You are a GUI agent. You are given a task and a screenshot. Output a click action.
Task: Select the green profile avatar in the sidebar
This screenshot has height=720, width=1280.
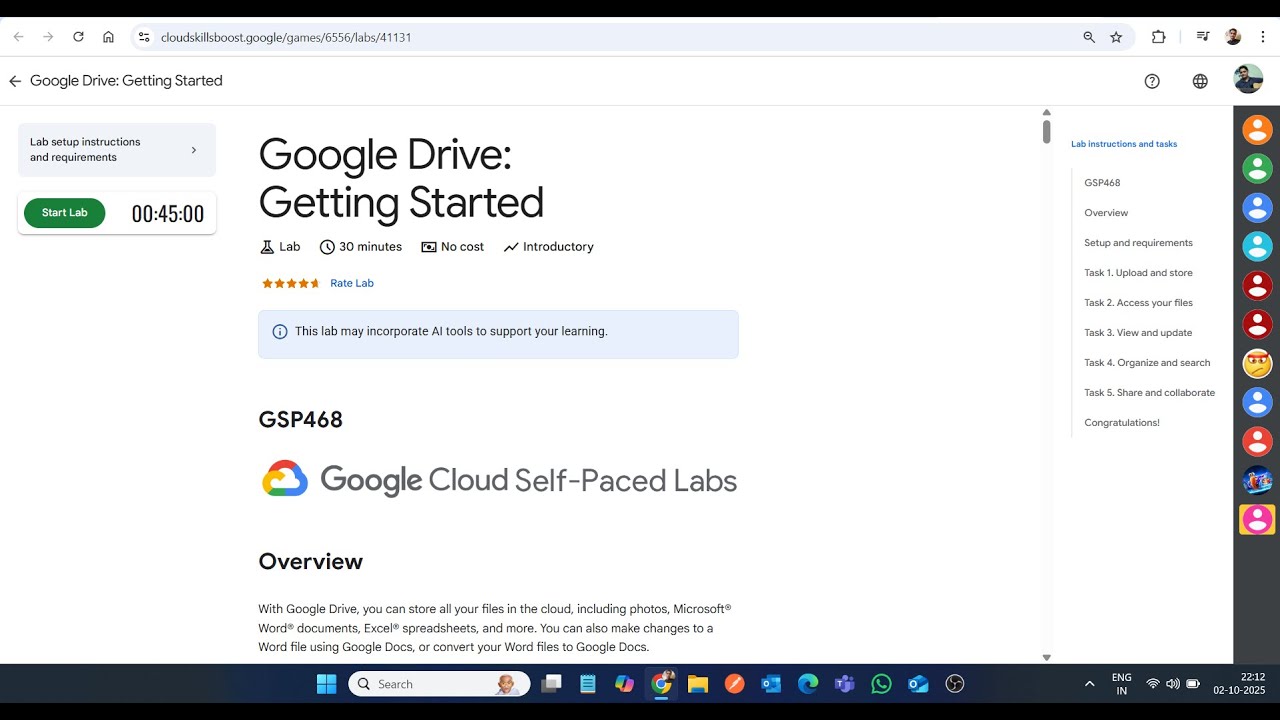click(x=1257, y=168)
